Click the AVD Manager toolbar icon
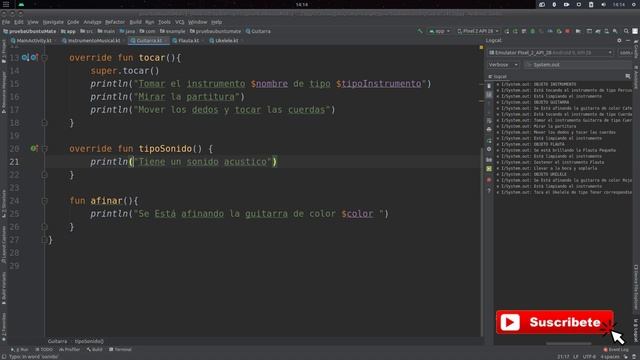 coord(606,31)
